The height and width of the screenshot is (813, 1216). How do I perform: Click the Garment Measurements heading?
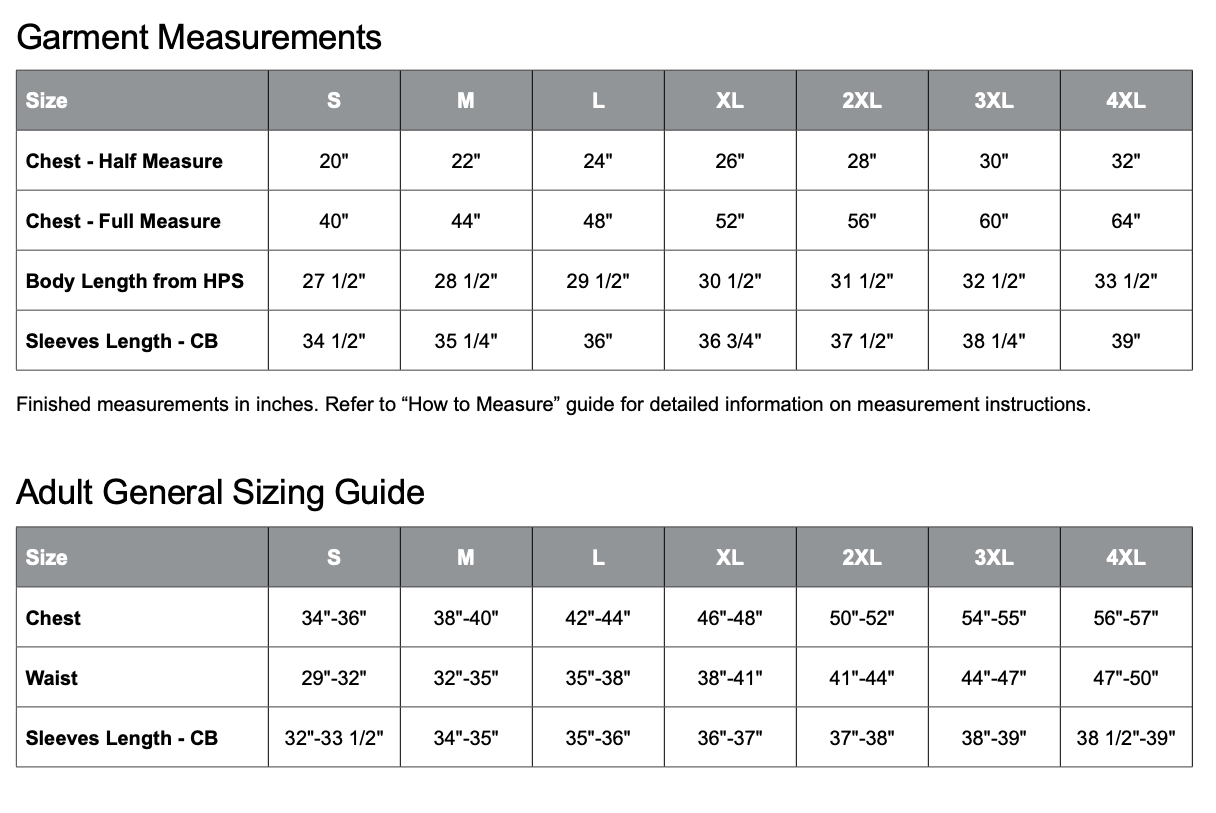(x=199, y=37)
